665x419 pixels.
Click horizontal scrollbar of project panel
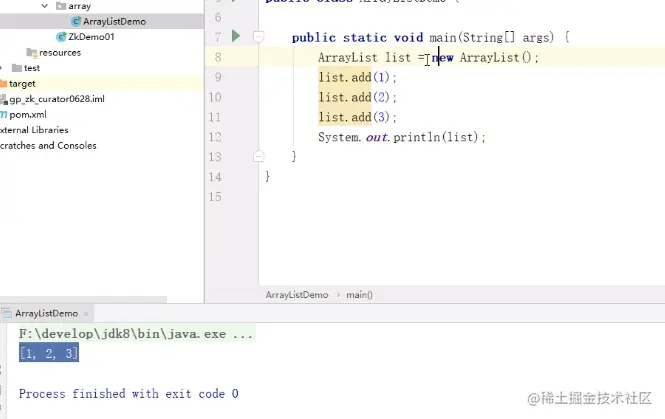pyautogui.click(x=84, y=299)
